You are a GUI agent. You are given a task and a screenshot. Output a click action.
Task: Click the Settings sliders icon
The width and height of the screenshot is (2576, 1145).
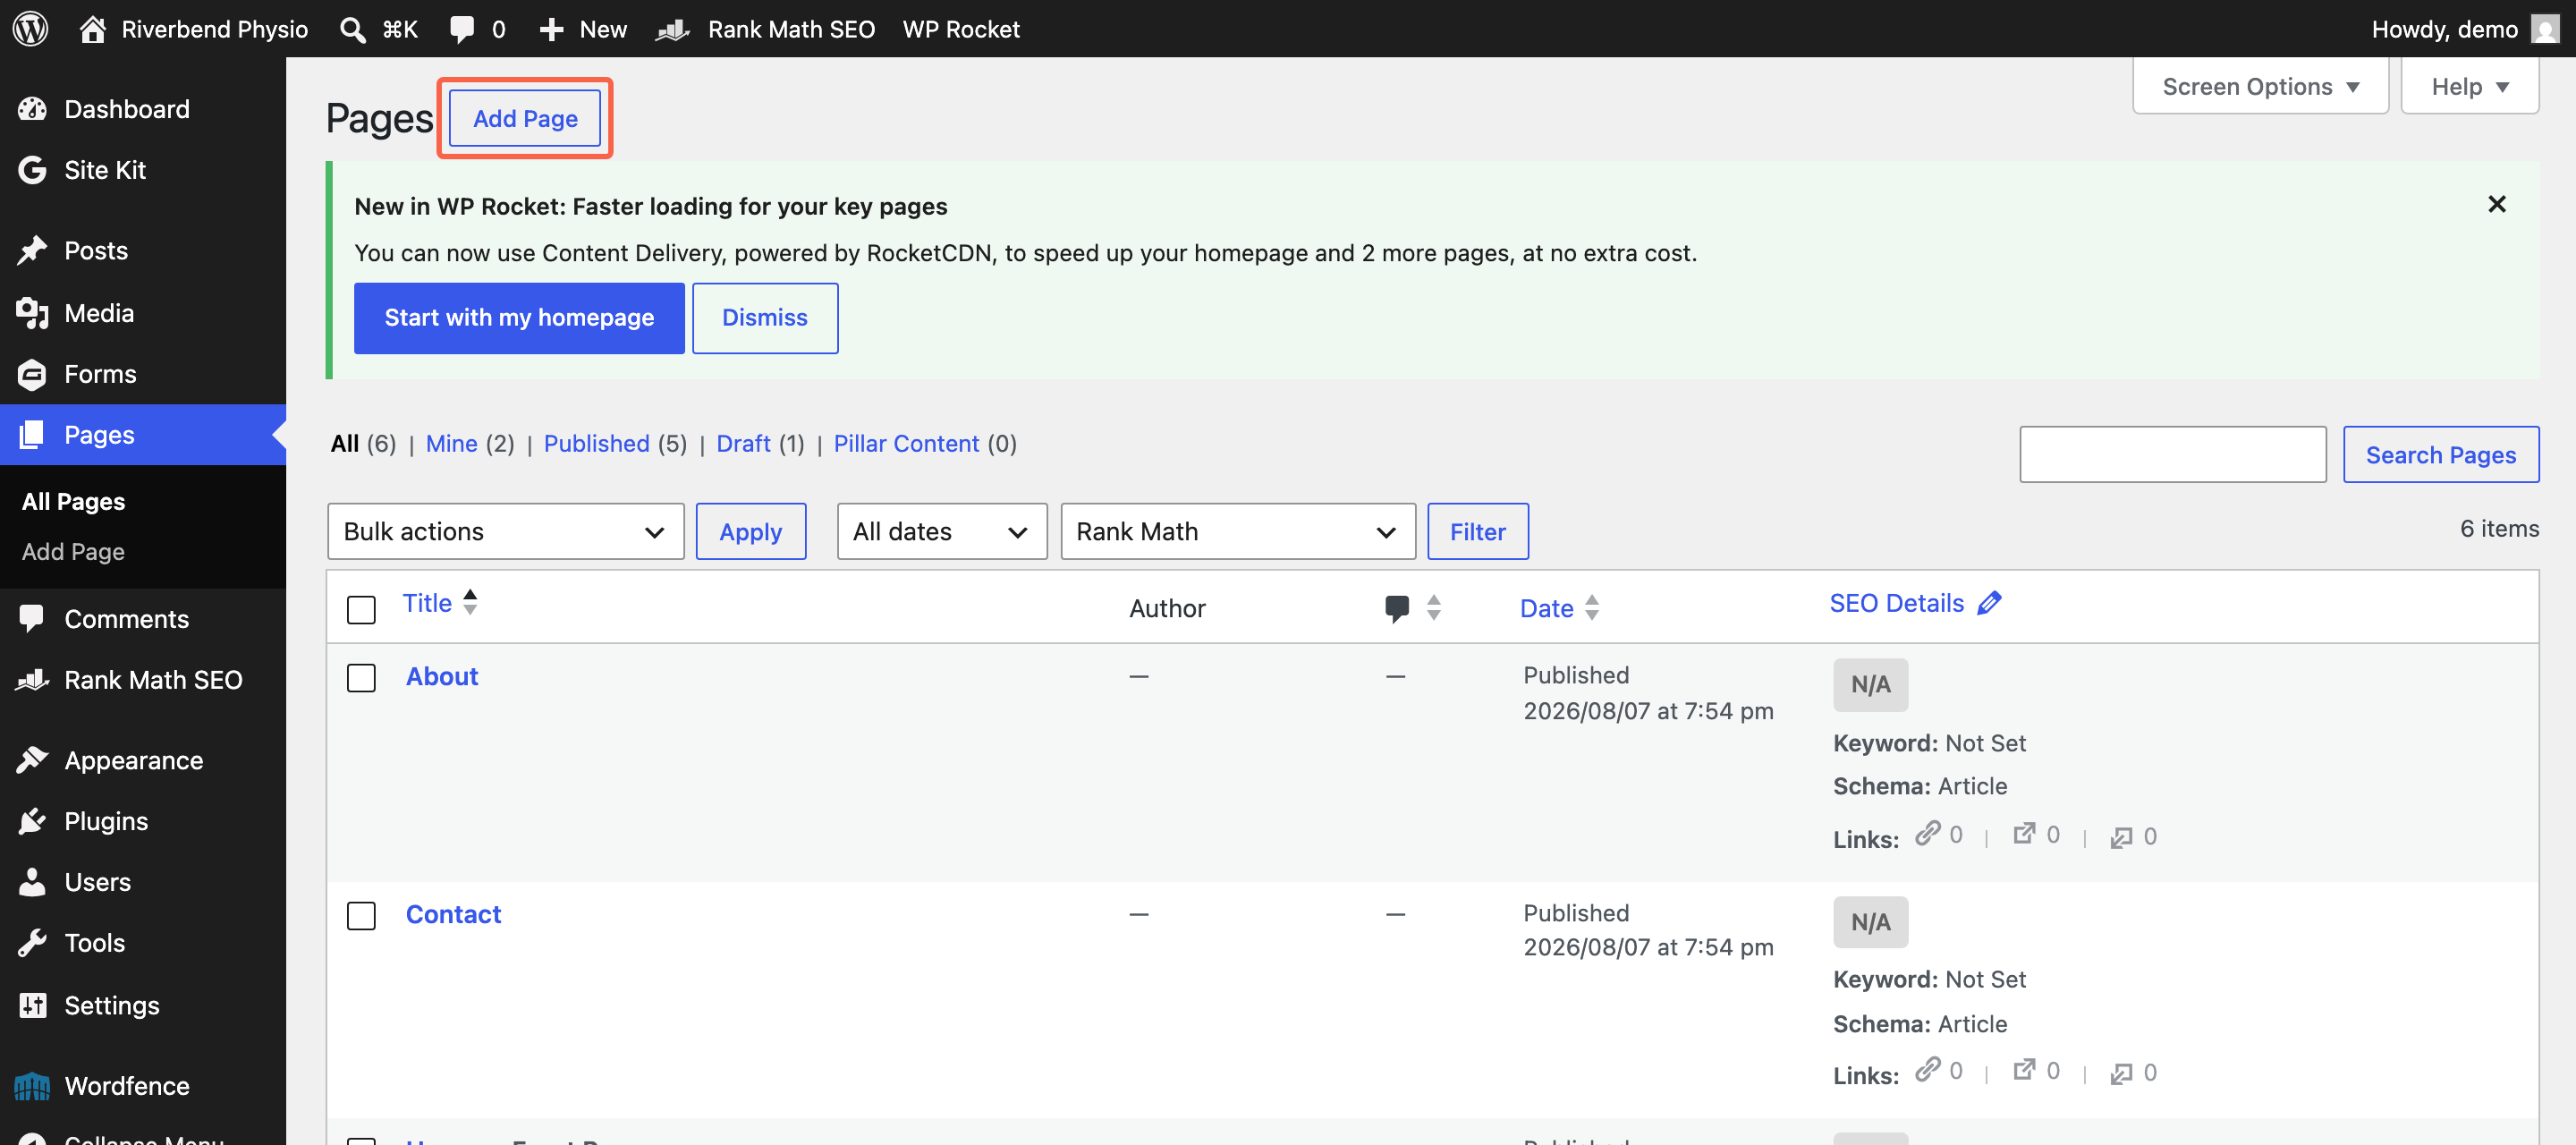pyautogui.click(x=32, y=1005)
